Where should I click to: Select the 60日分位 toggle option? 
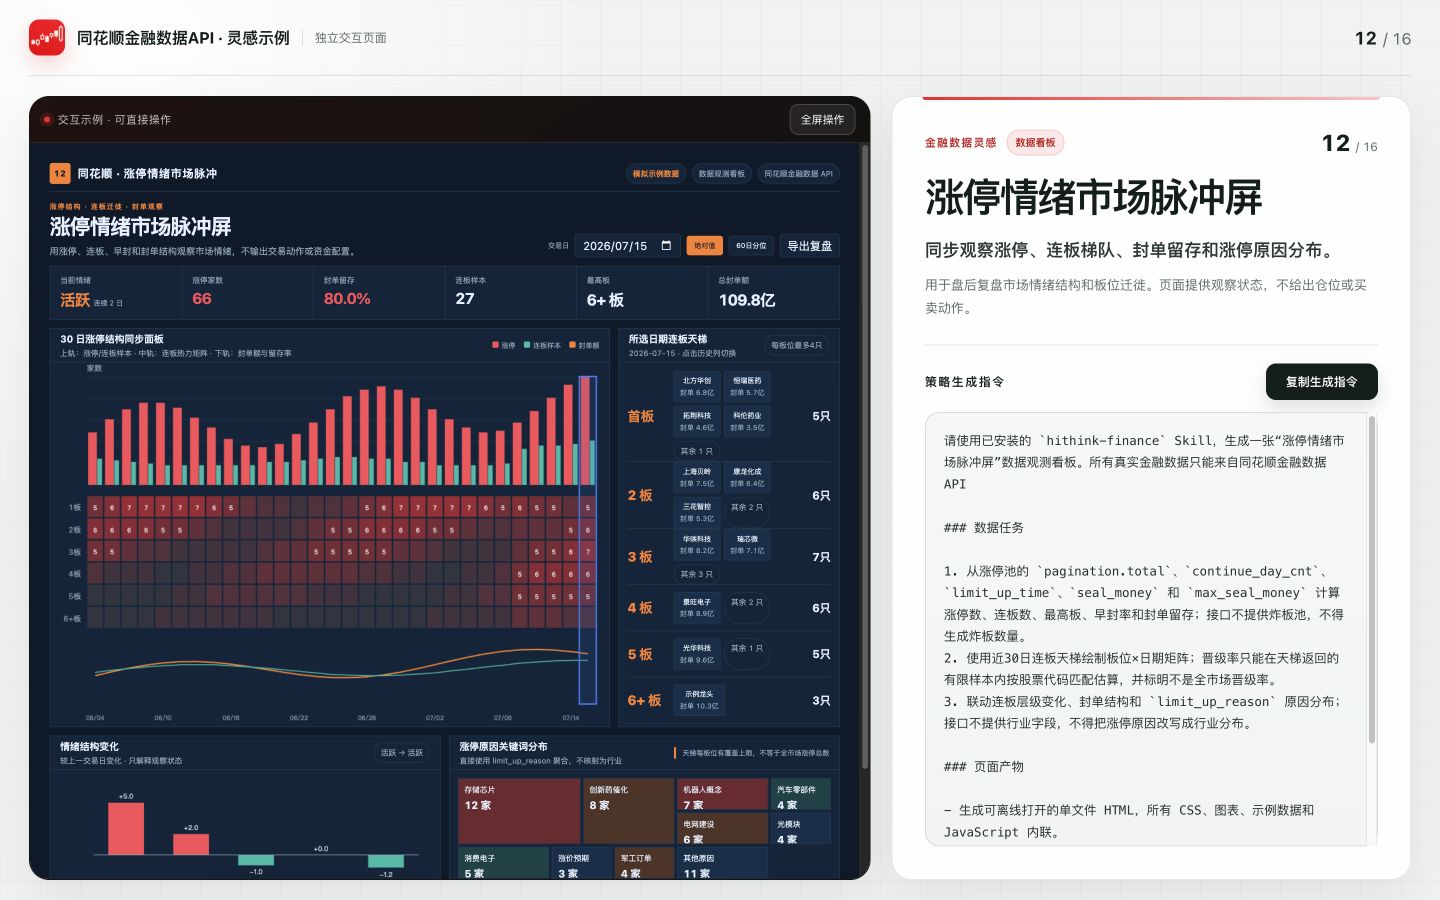point(751,245)
